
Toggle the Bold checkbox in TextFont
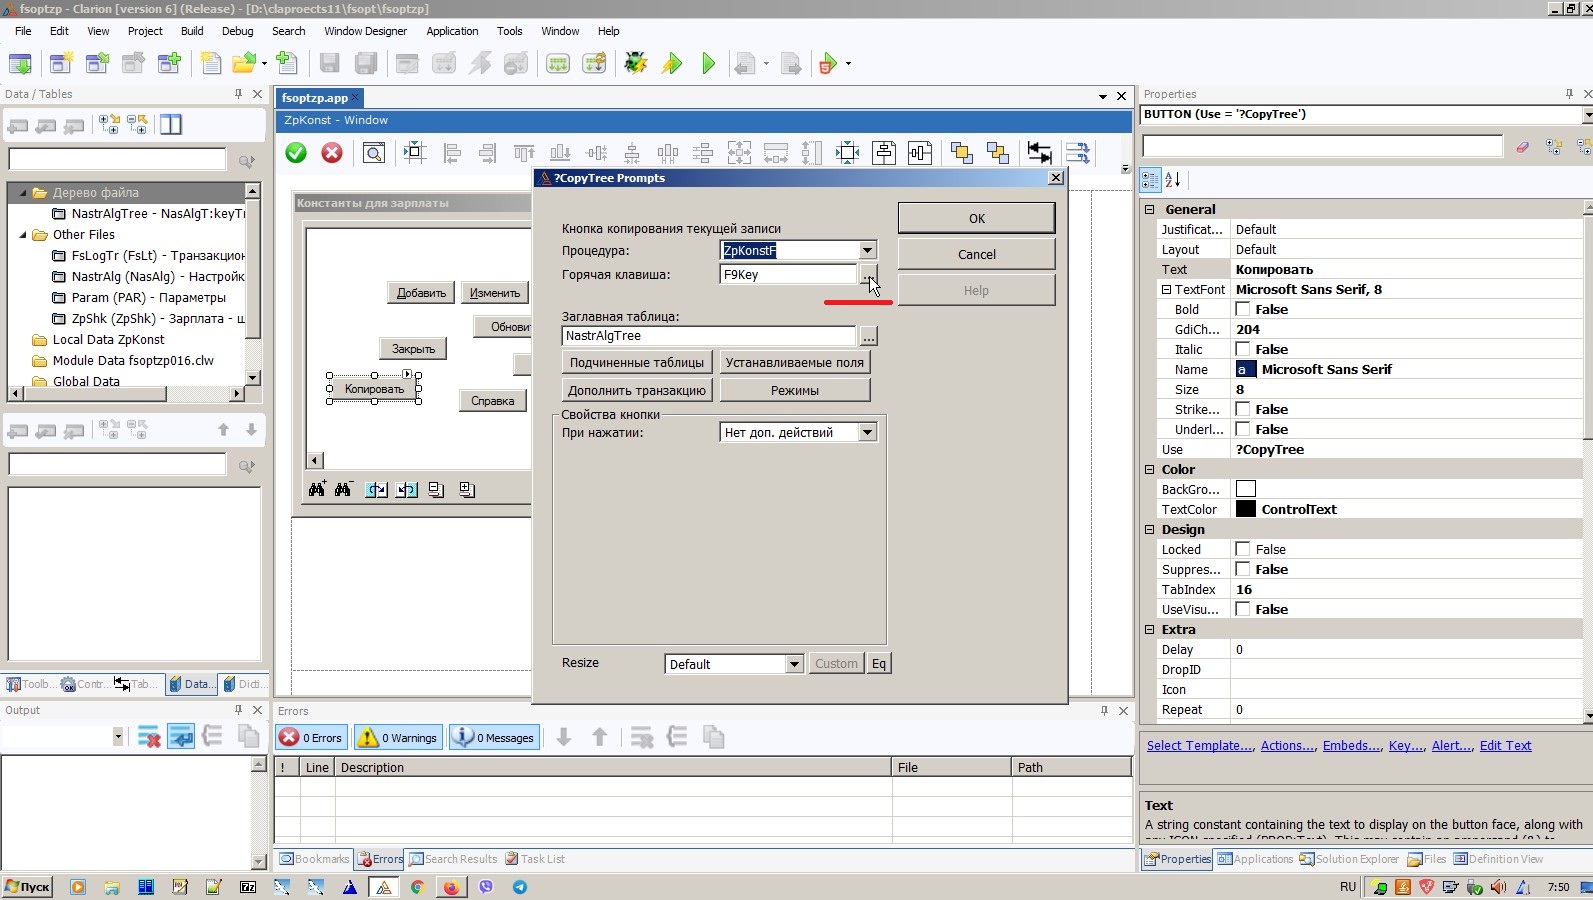tap(1243, 310)
